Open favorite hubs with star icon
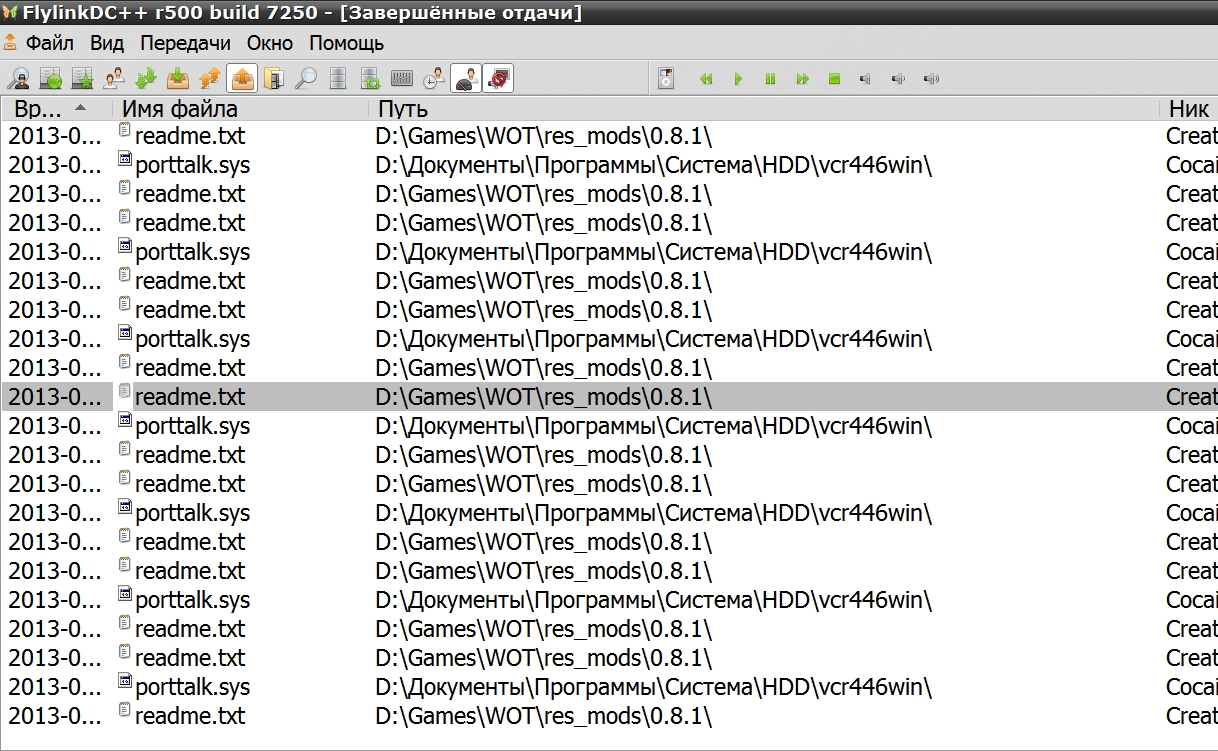 [83, 78]
